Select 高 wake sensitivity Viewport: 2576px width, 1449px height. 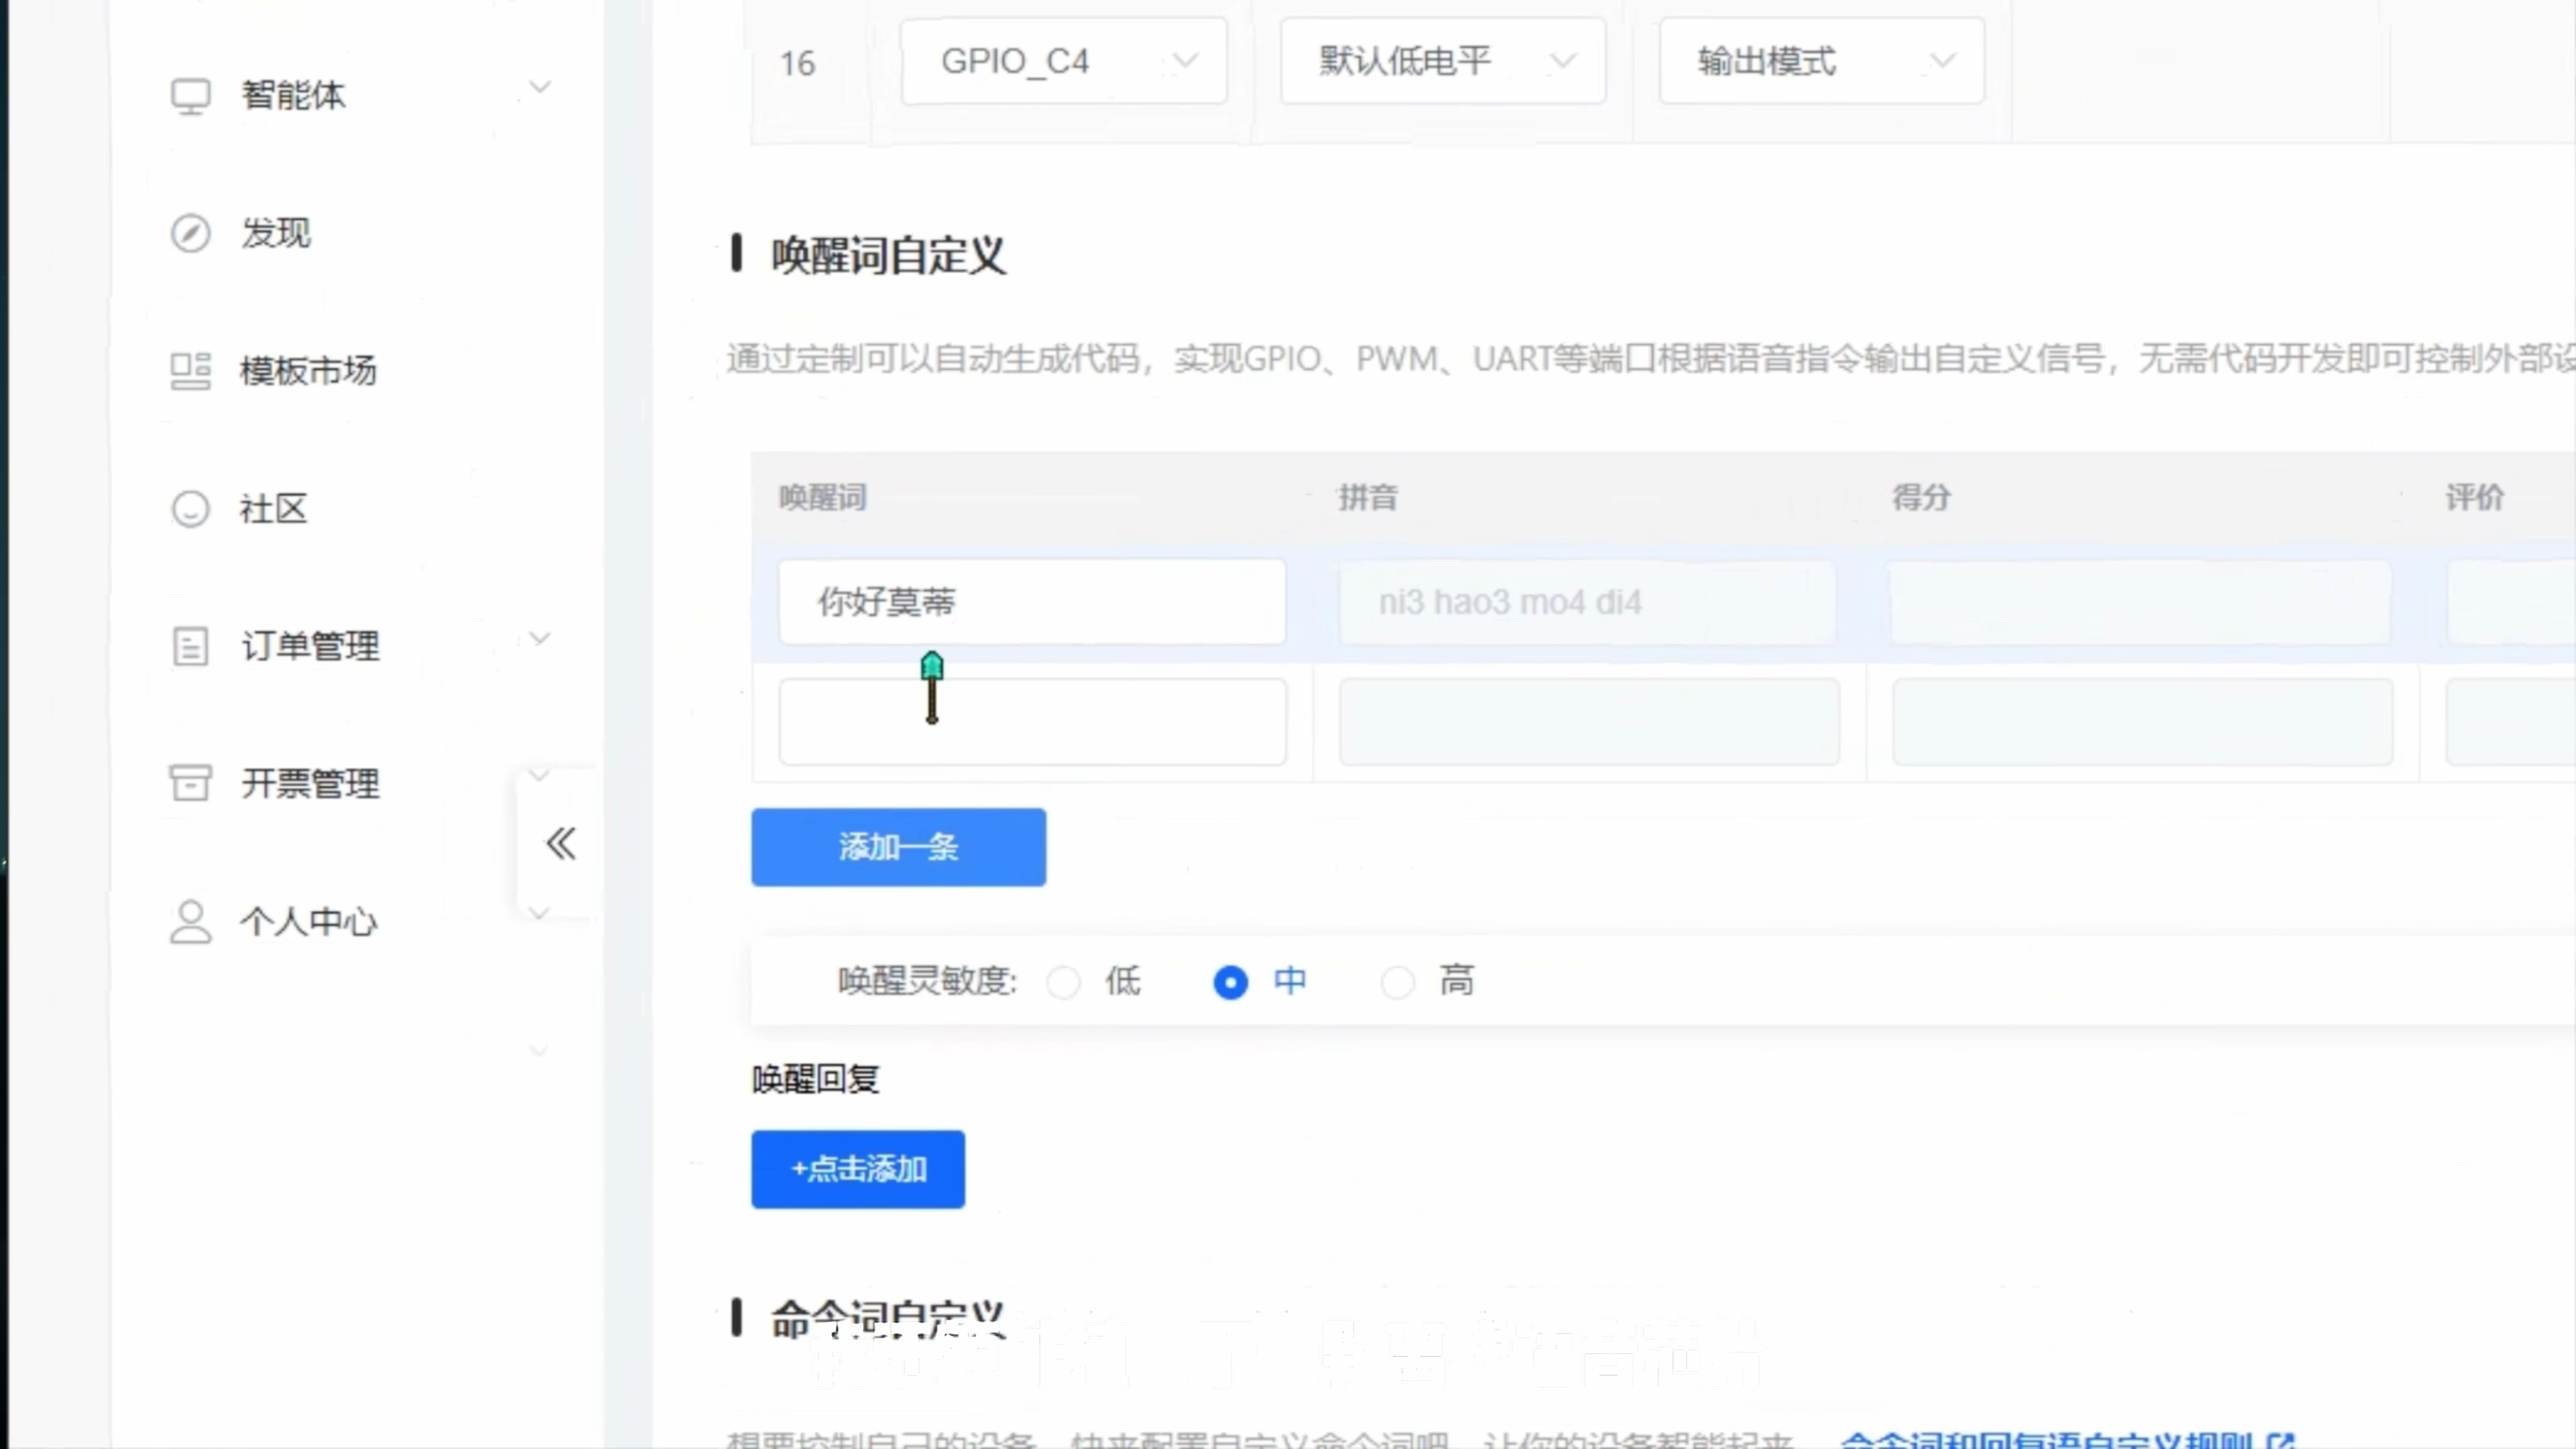[1397, 982]
